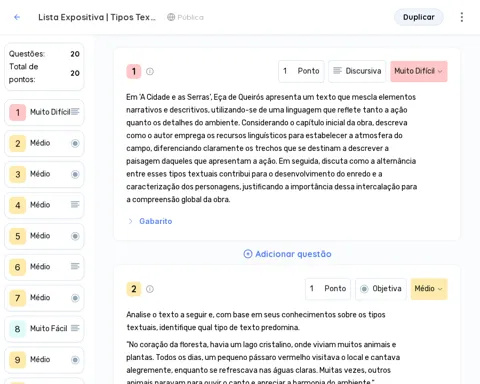Click the quoted passage 'No coração da floresta'

pos(263,363)
